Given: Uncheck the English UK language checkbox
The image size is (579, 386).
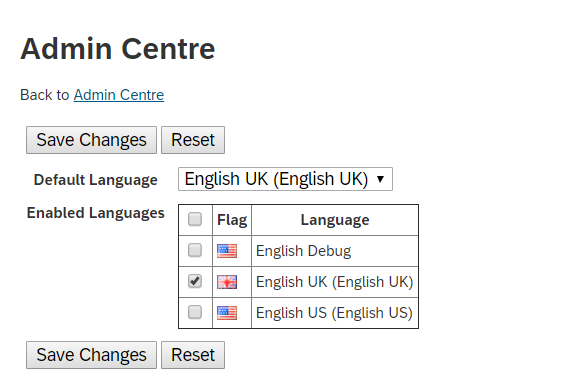Looking at the screenshot, I should (195, 281).
